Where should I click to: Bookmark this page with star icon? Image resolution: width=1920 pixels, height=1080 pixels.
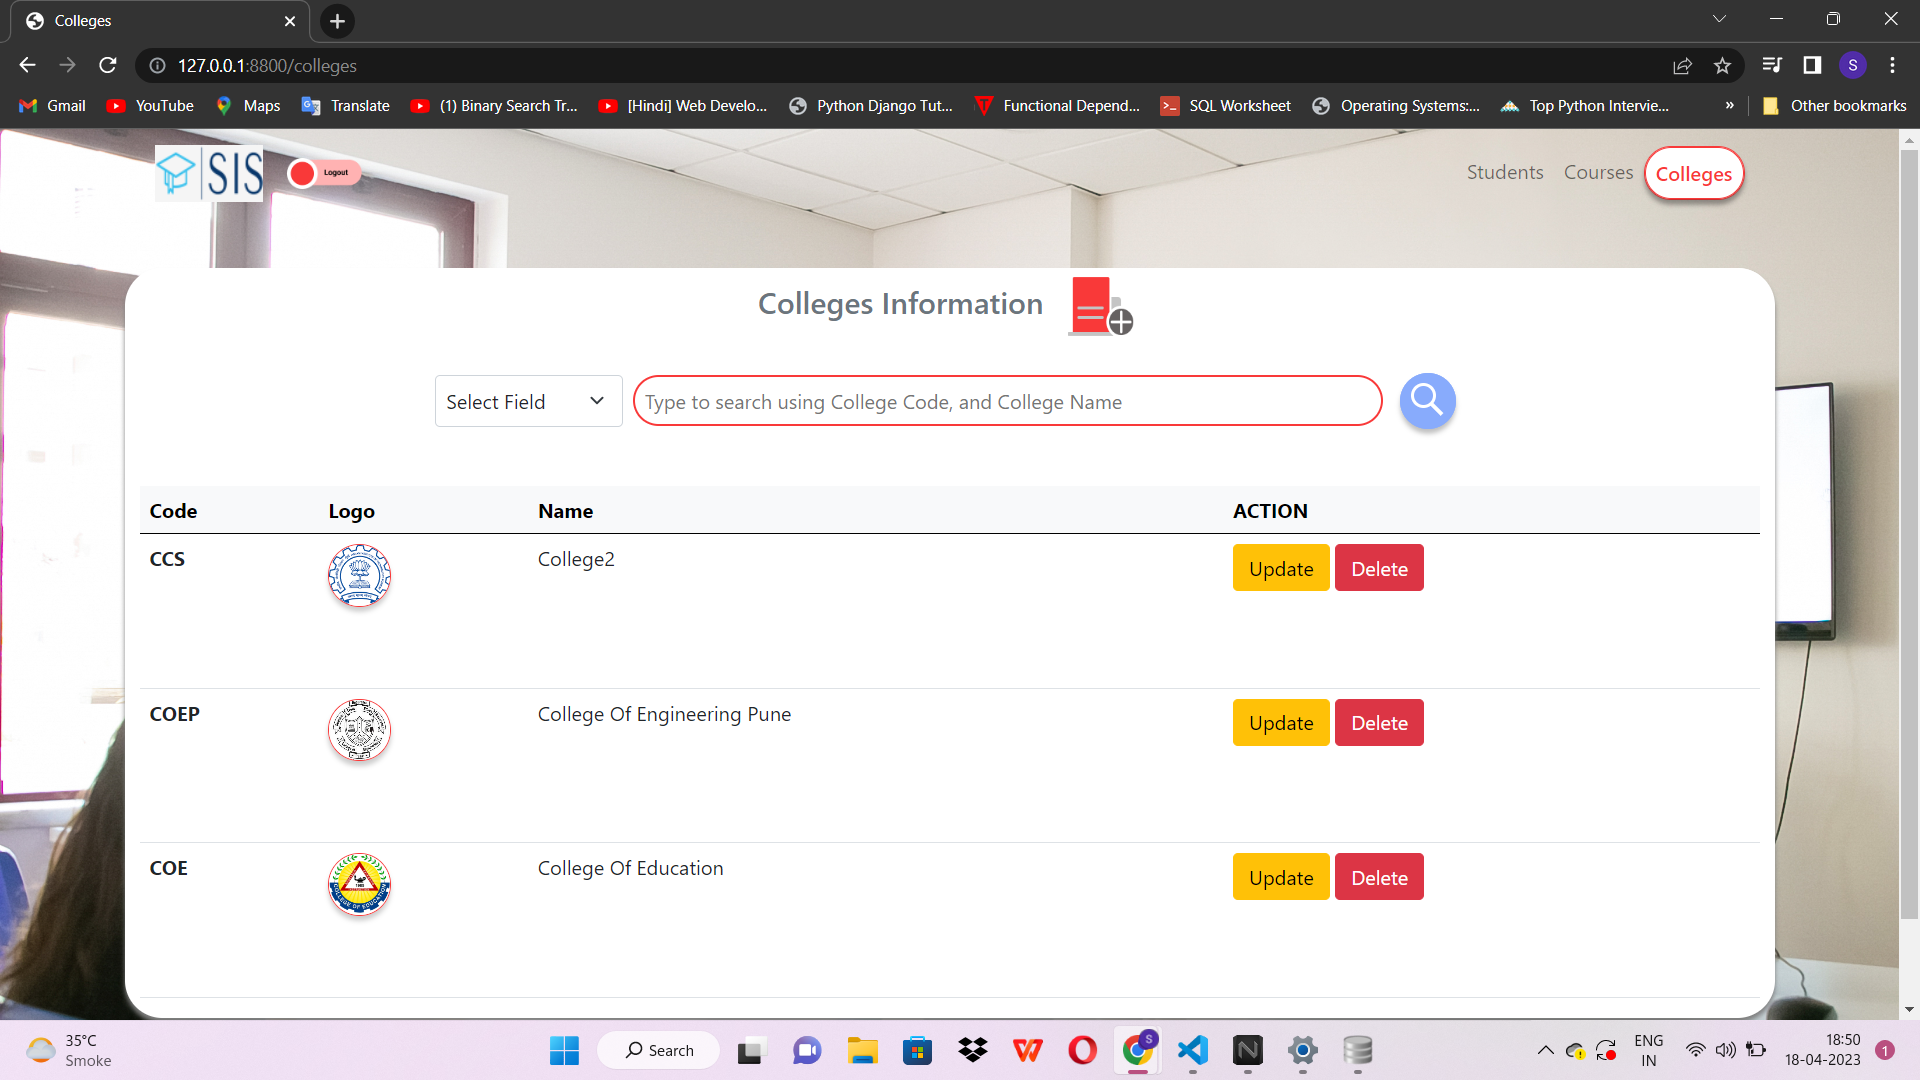coord(1722,66)
